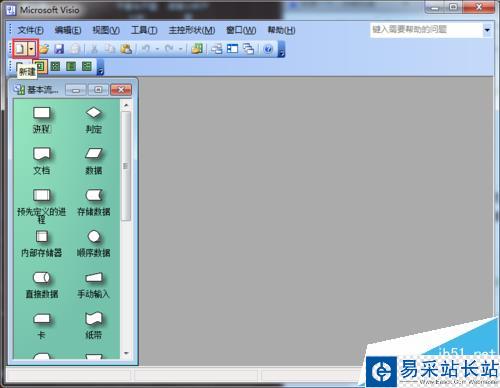Click the stencil scrollbar up arrow
Screen dimensions: 500x388
point(126,105)
